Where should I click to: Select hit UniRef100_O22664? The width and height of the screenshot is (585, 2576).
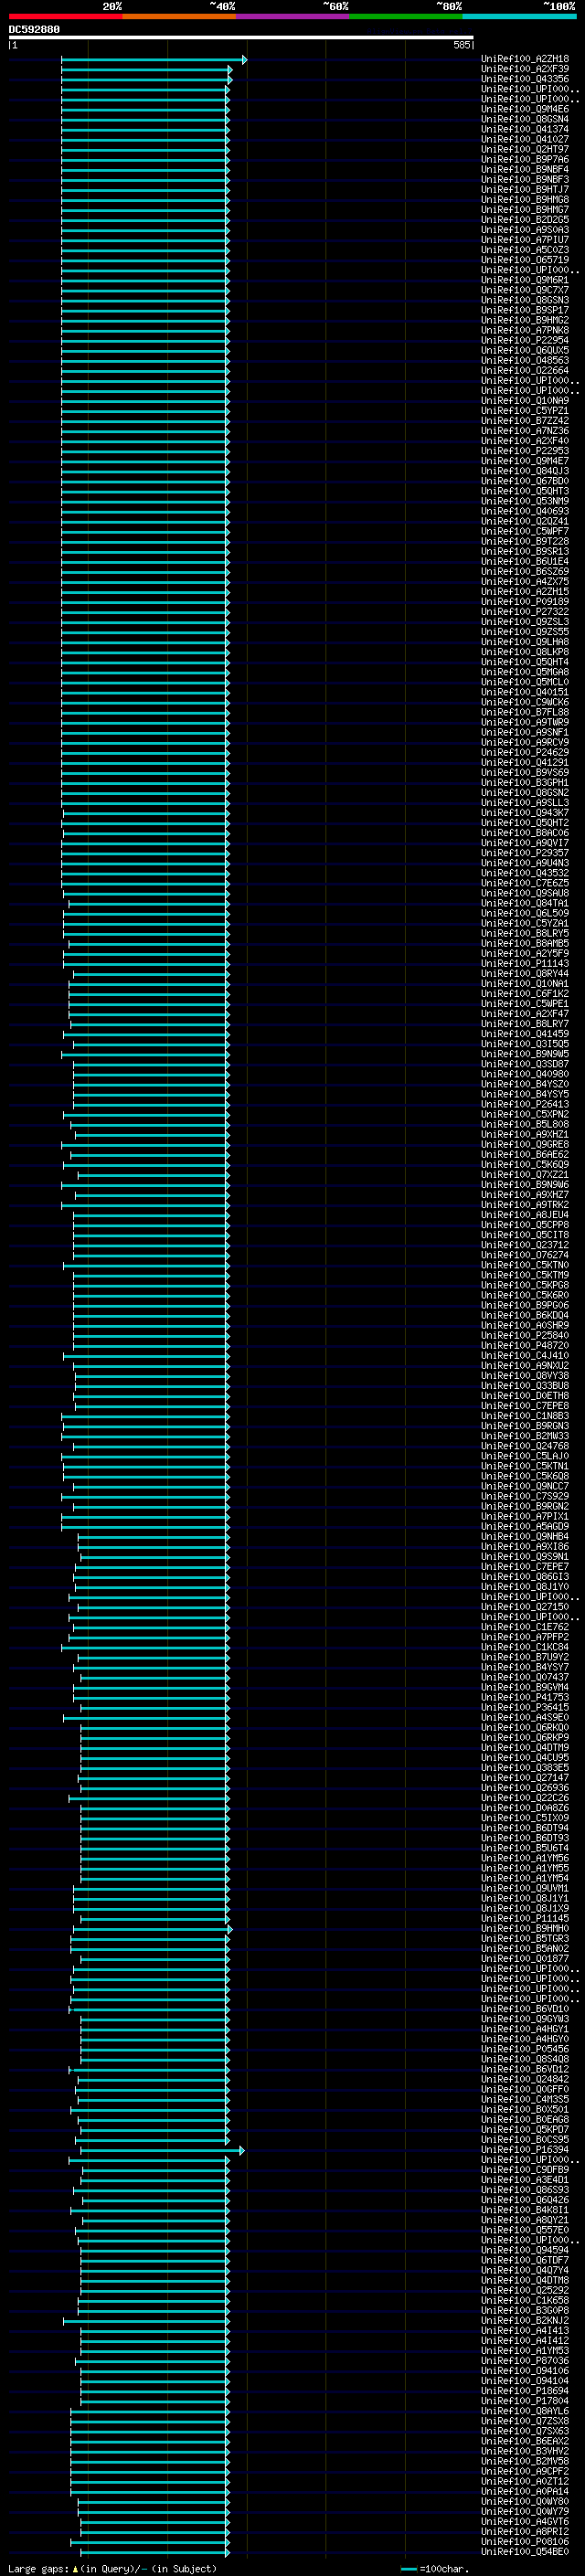tap(525, 371)
